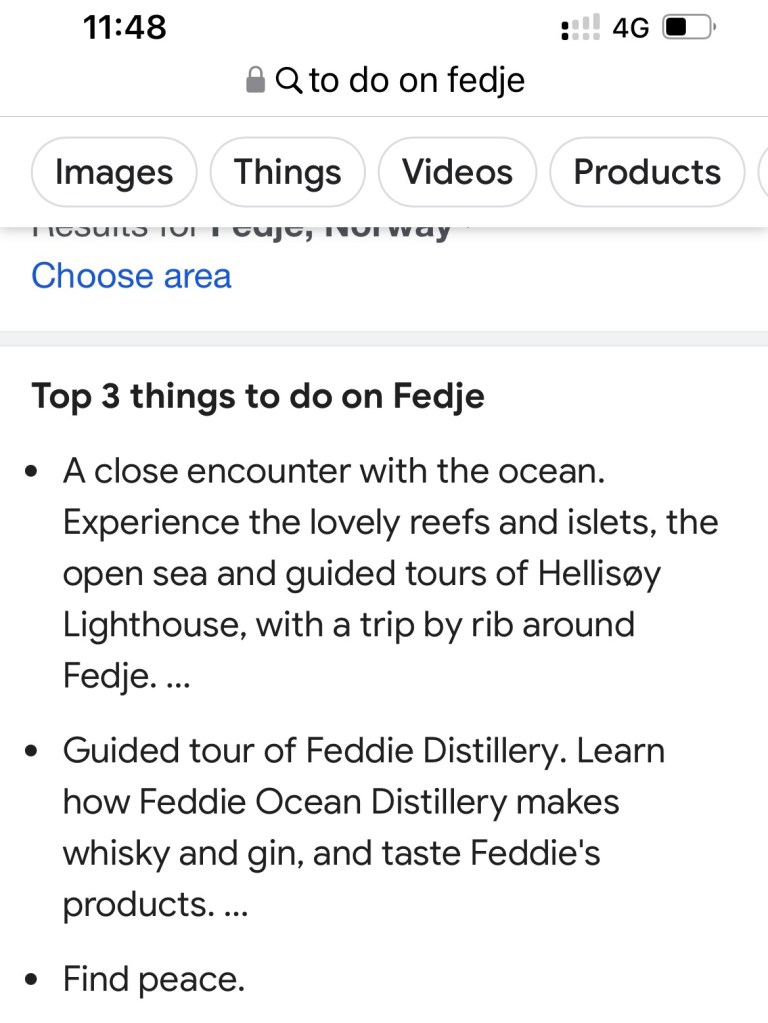Expand the ellipsis after "products."

click(x=231, y=905)
